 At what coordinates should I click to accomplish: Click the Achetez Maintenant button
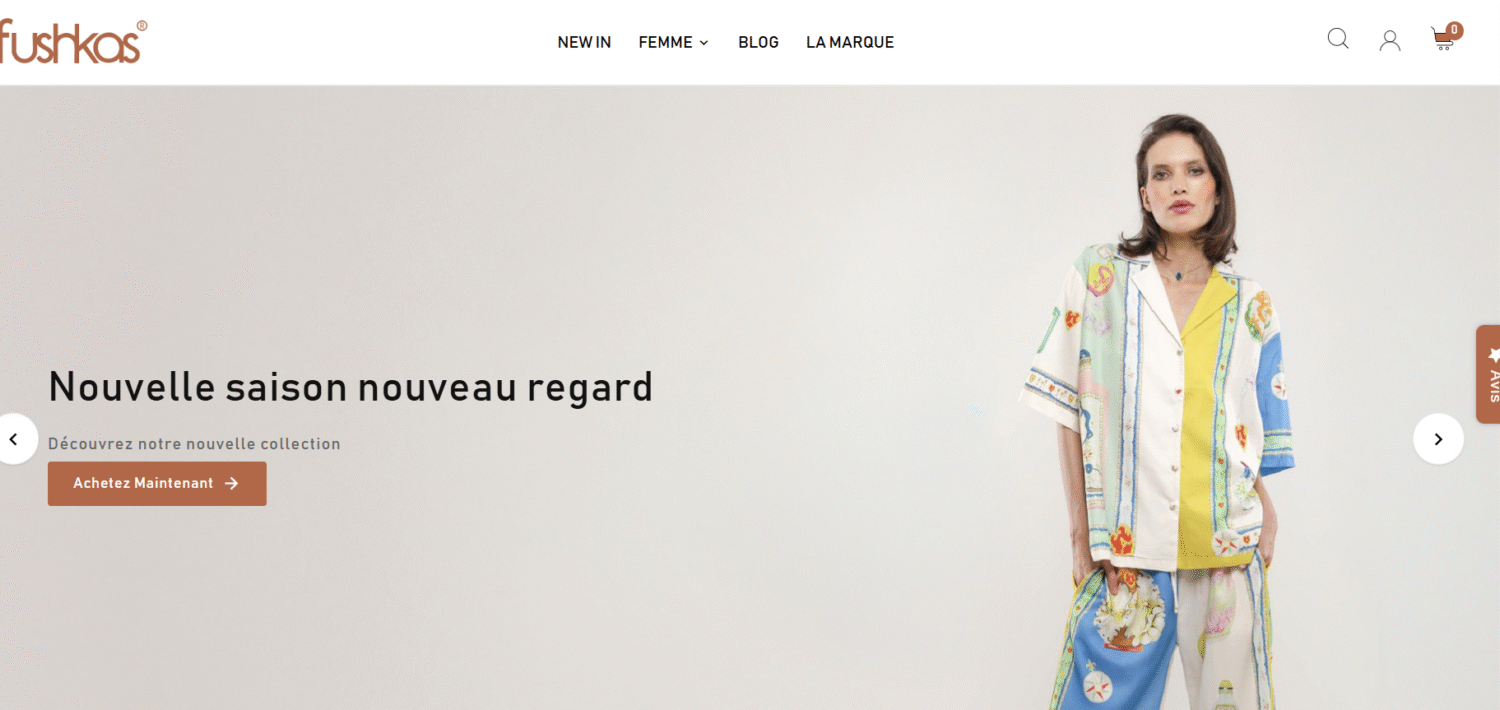(157, 484)
